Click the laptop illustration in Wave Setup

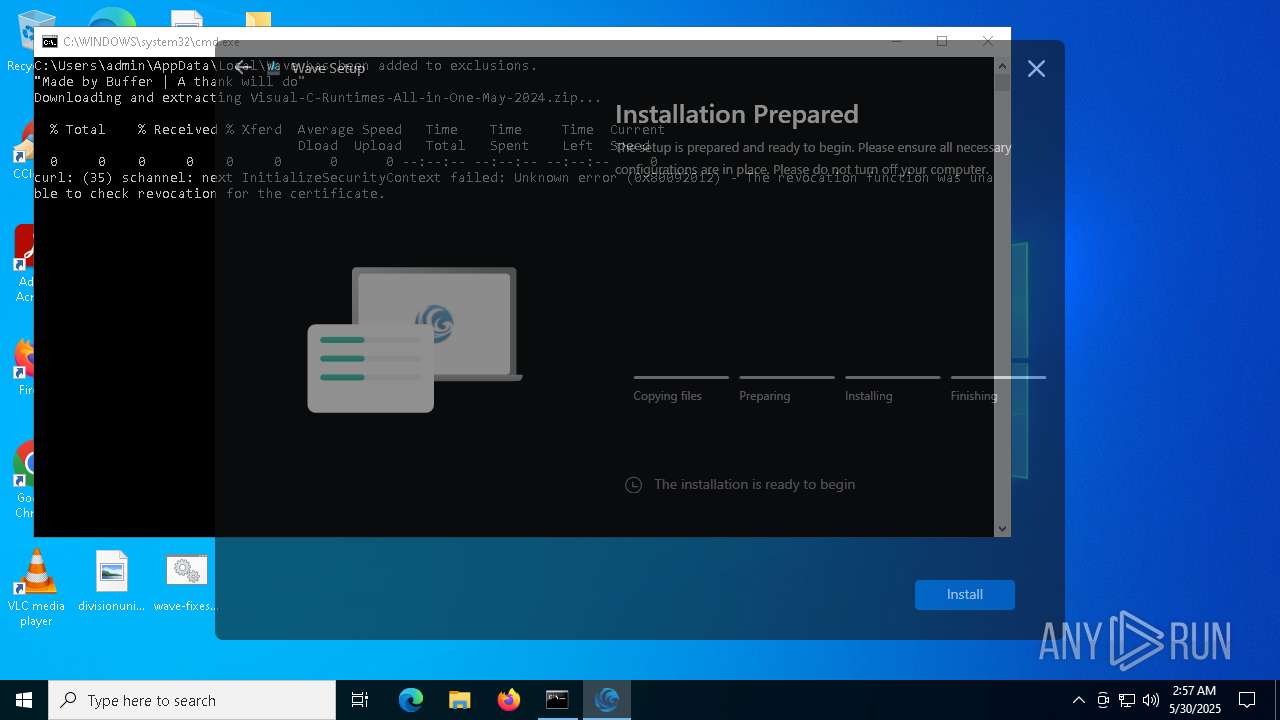[415, 339]
